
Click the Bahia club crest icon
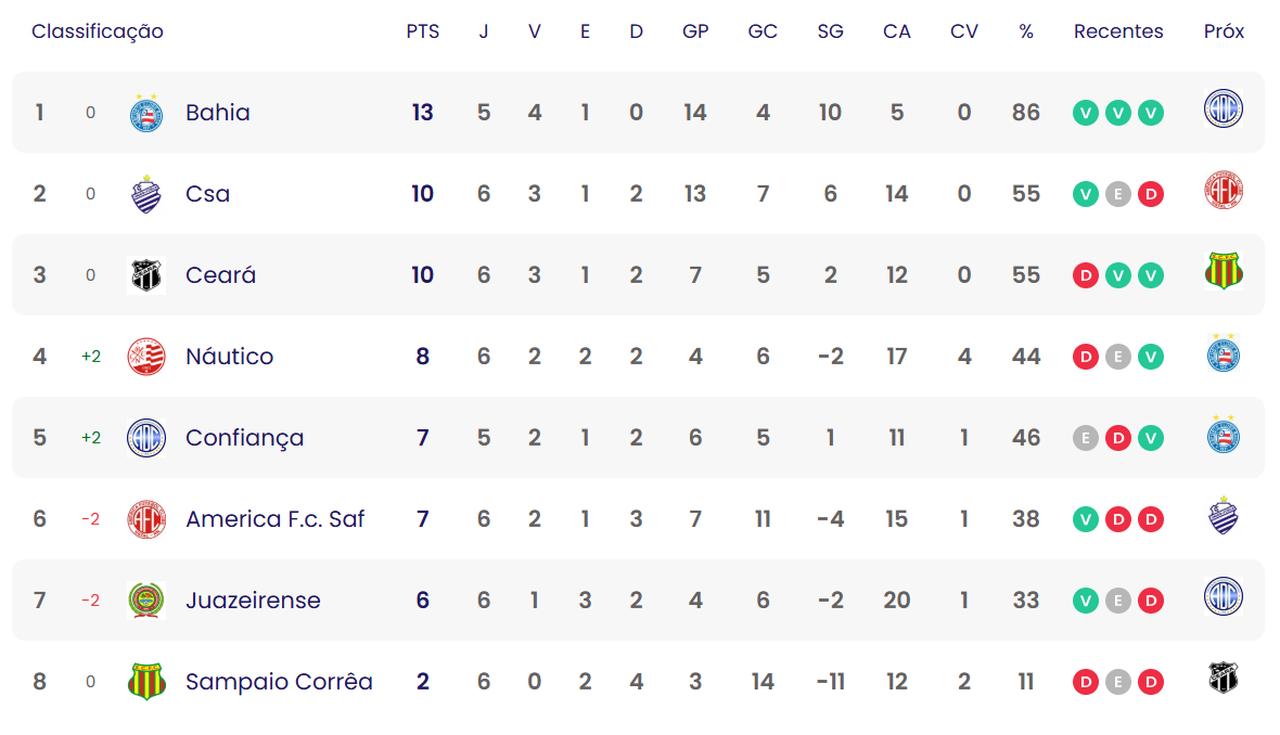tap(147, 113)
